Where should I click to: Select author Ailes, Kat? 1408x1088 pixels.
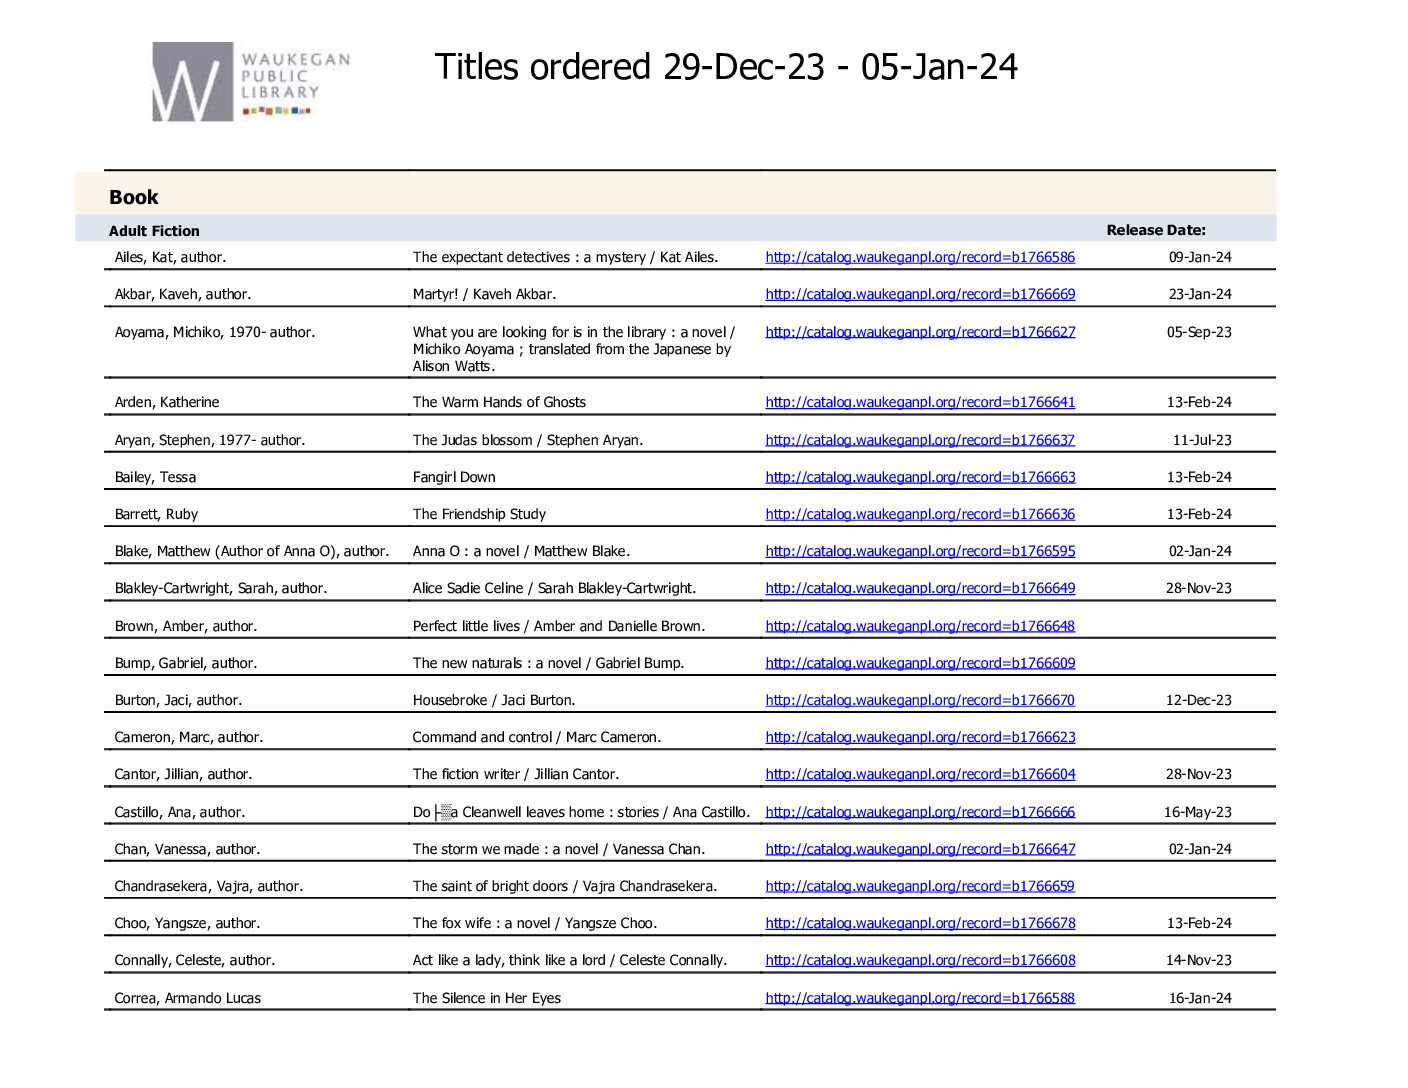170,257
